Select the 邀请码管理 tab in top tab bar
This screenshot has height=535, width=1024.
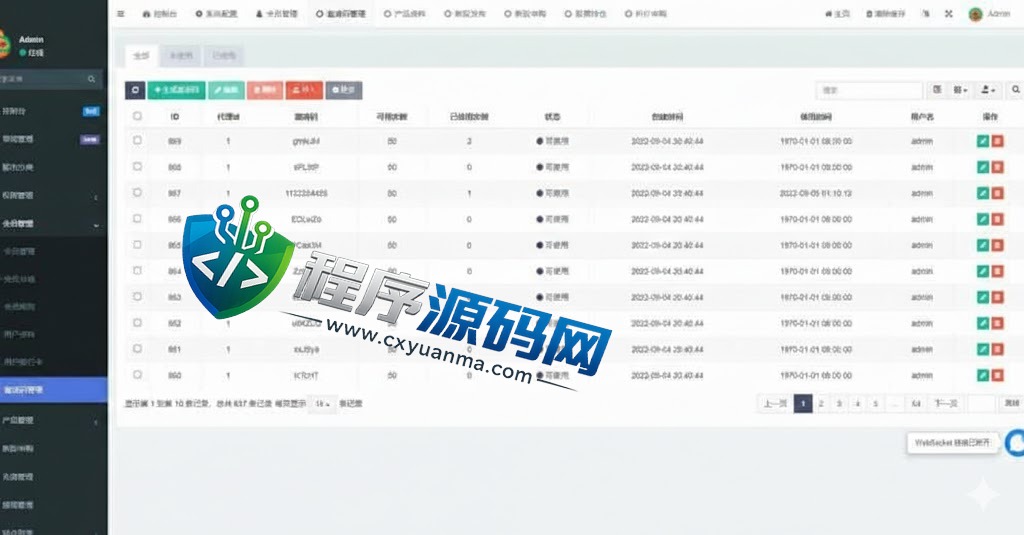[341, 14]
